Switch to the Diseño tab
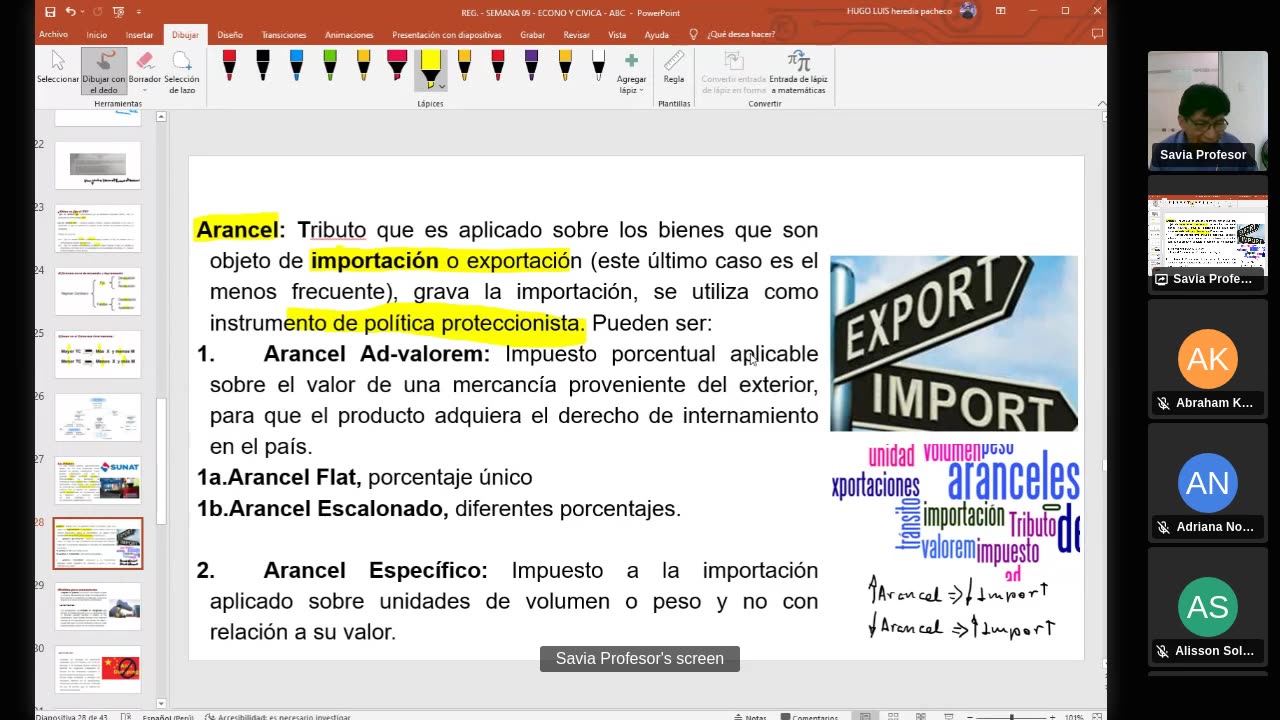Image resolution: width=1280 pixels, height=720 pixels. pyautogui.click(x=230, y=34)
